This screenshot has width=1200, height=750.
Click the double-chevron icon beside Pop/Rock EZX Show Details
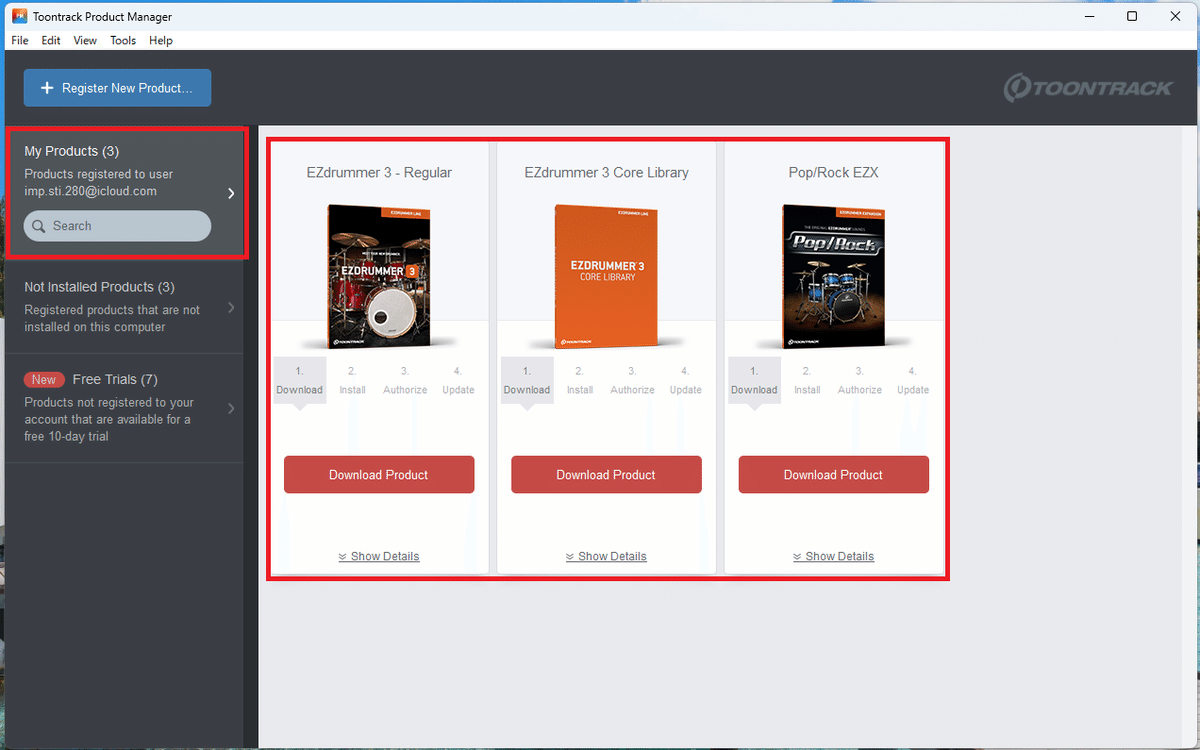pos(798,557)
